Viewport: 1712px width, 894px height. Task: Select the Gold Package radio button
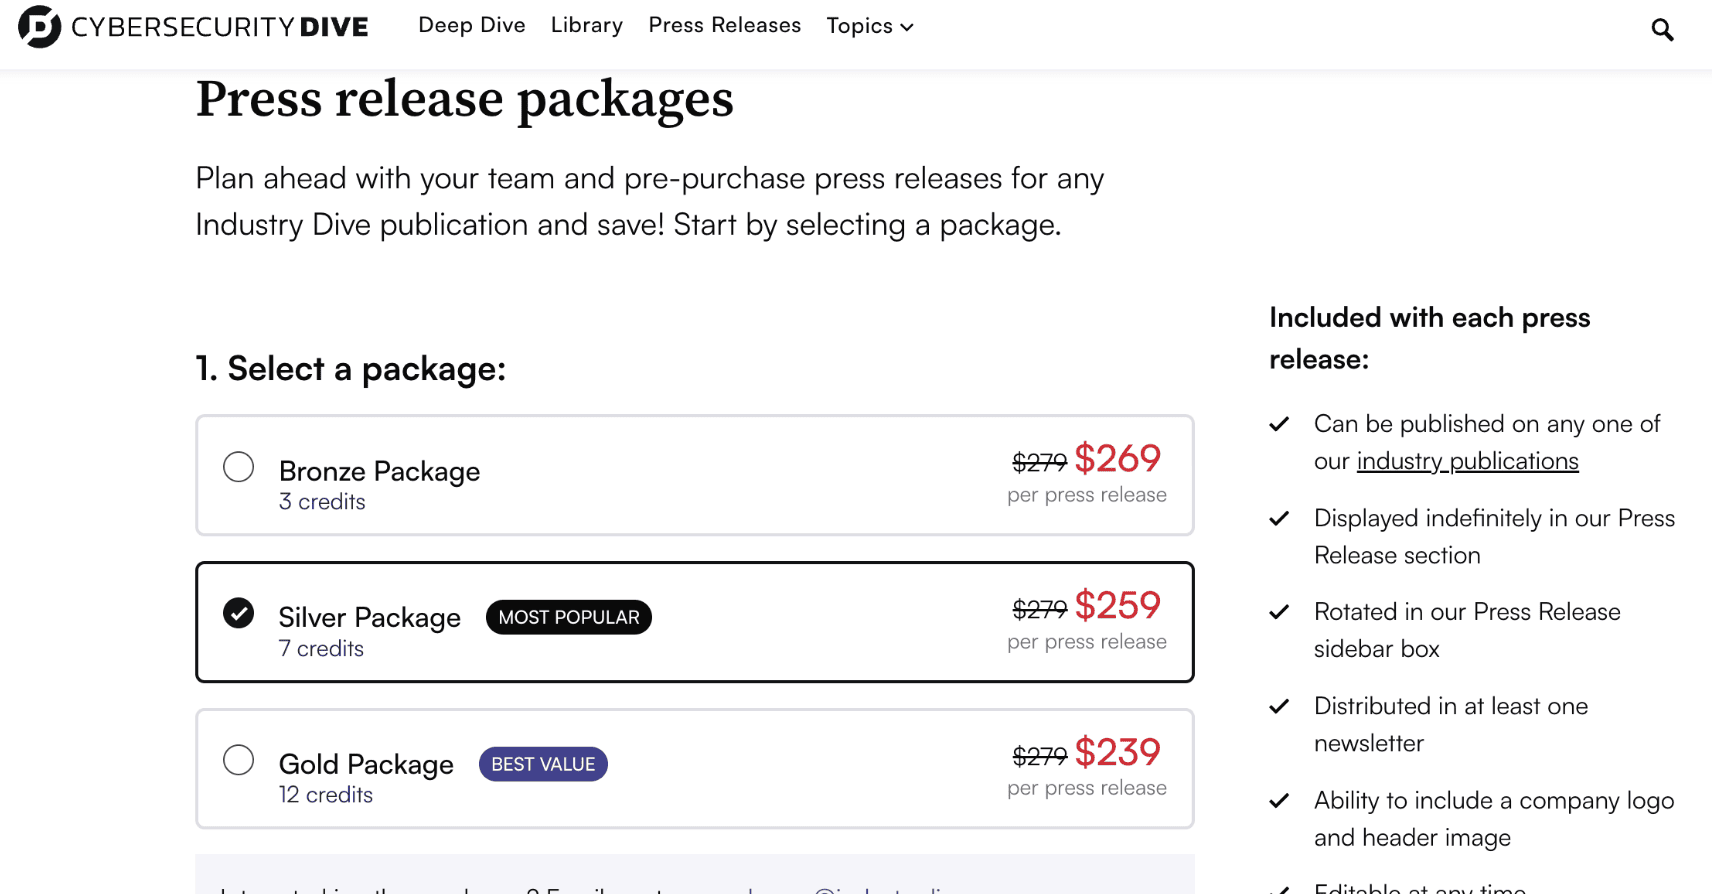click(x=238, y=760)
